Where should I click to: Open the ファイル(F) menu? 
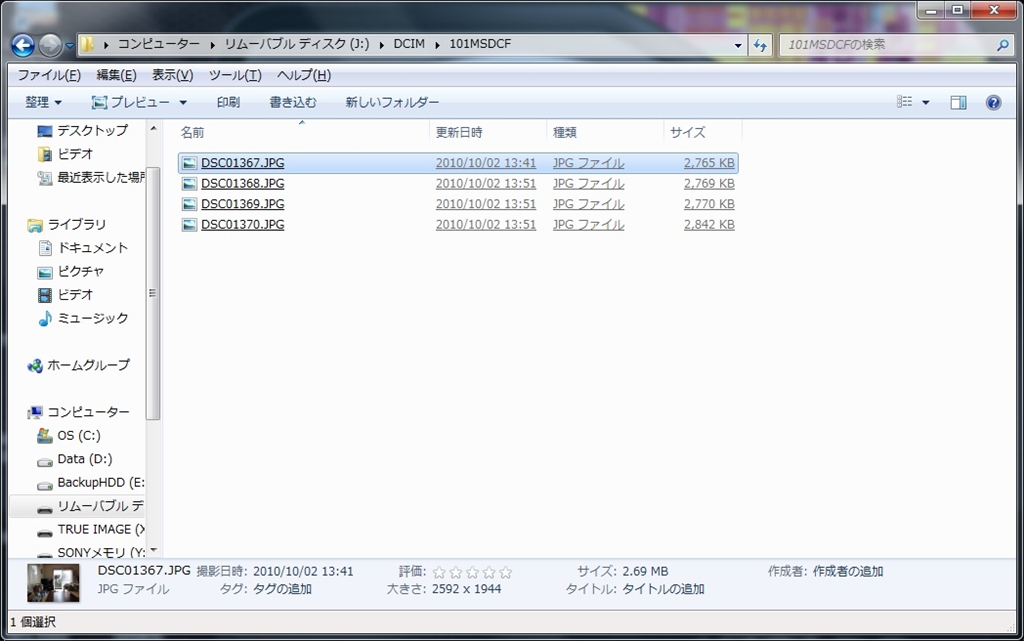(49, 75)
